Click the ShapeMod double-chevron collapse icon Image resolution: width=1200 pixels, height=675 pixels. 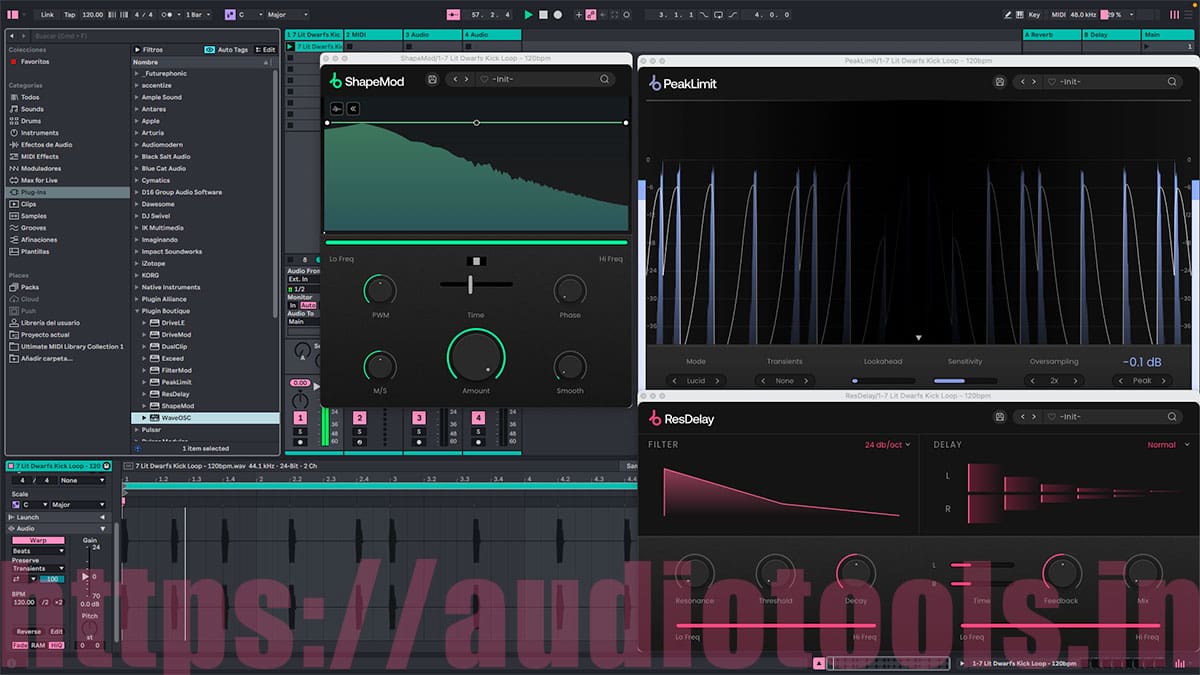(x=353, y=108)
